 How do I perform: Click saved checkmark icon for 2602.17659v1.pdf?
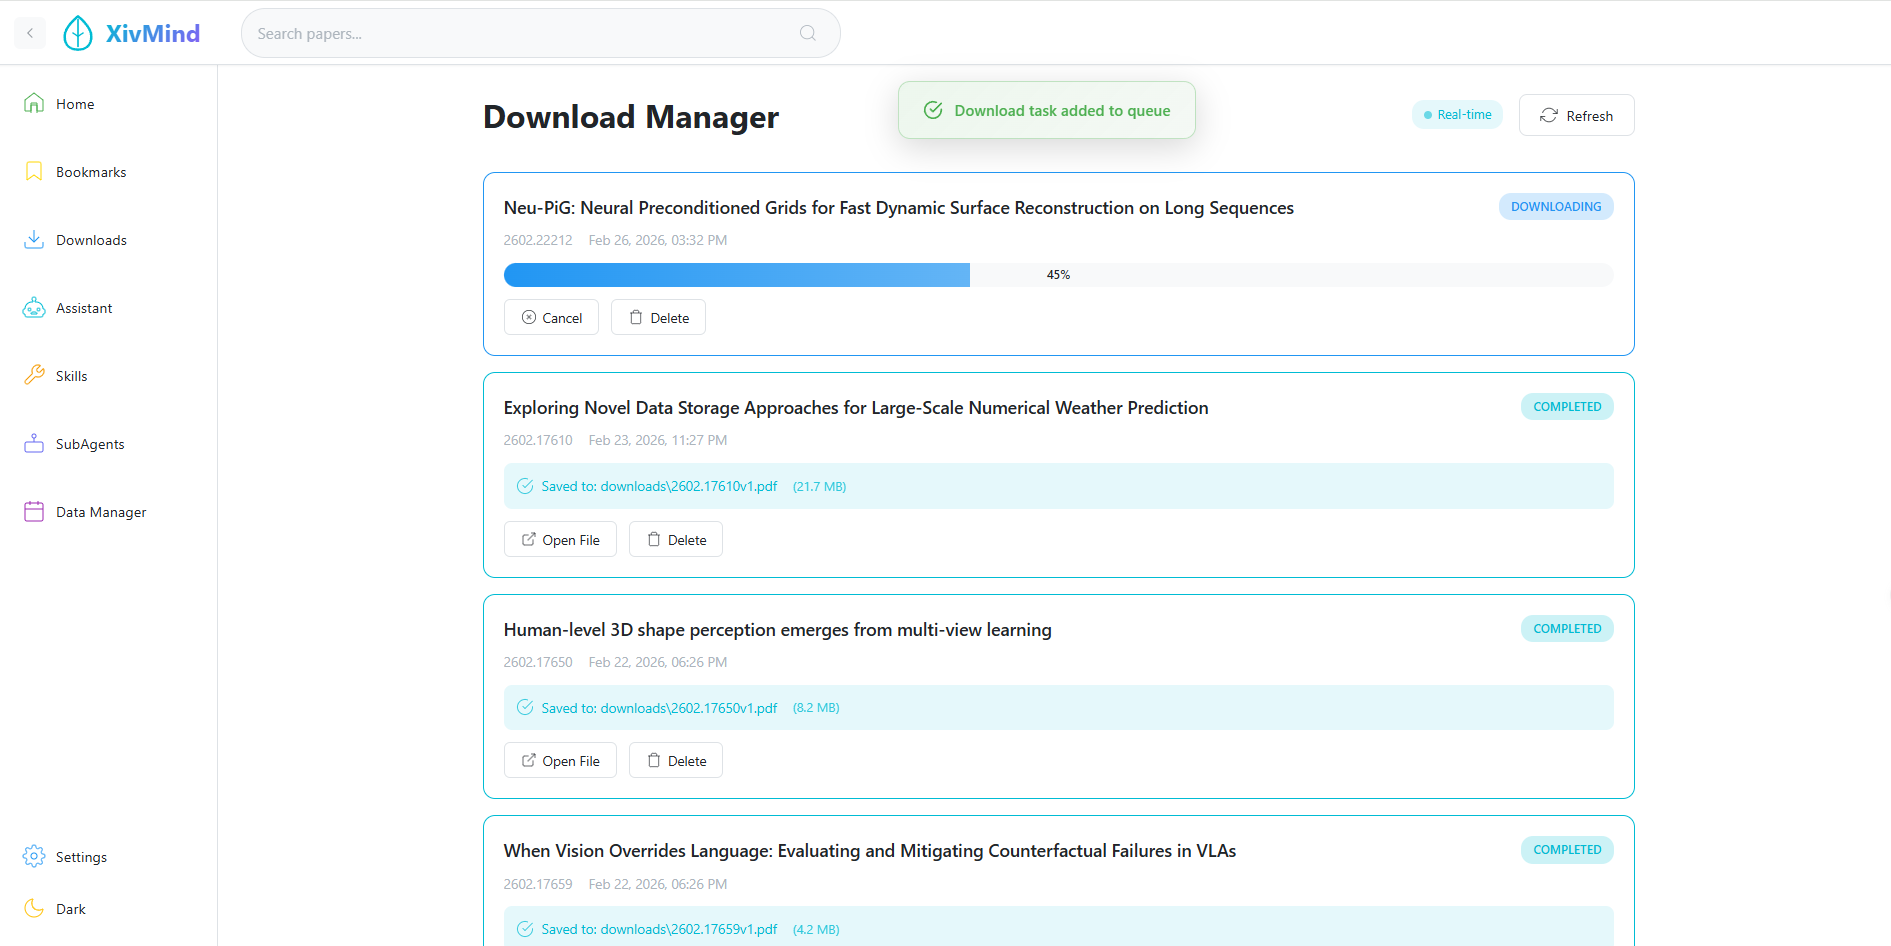[x=525, y=929]
